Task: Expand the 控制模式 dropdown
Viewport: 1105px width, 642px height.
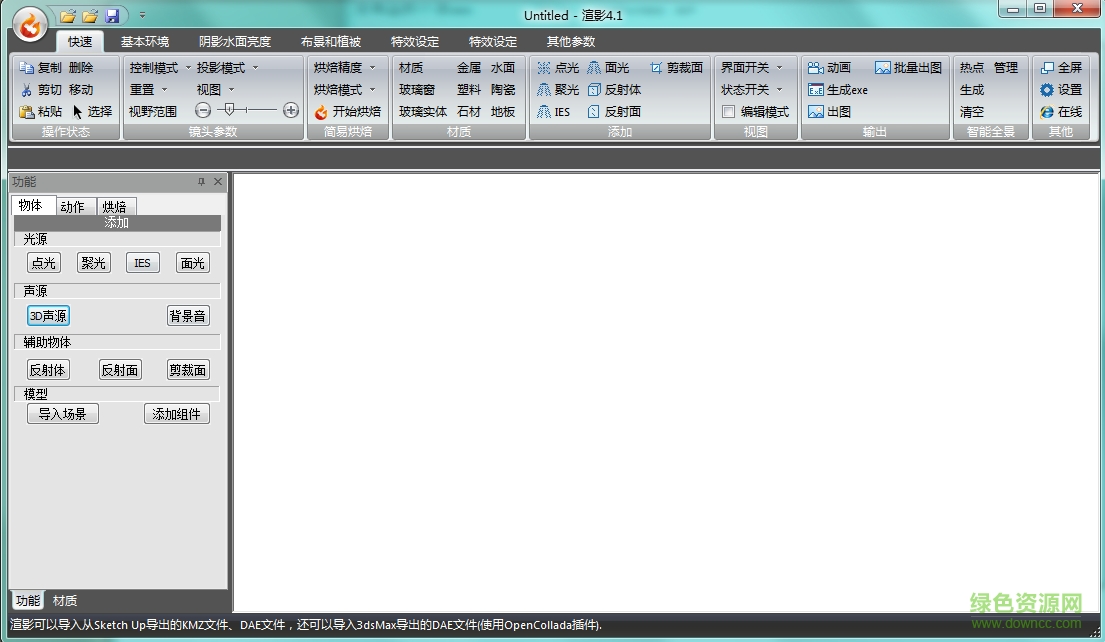Action: [160, 68]
